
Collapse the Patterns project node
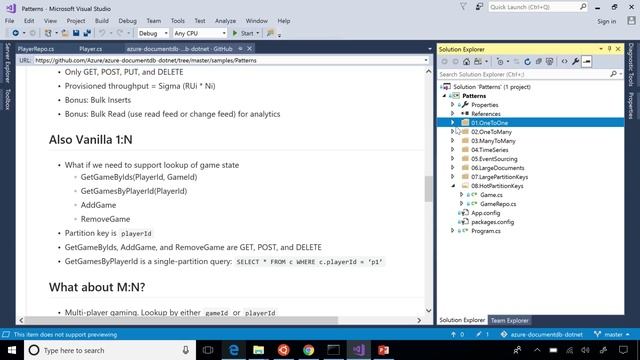tap(444, 96)
